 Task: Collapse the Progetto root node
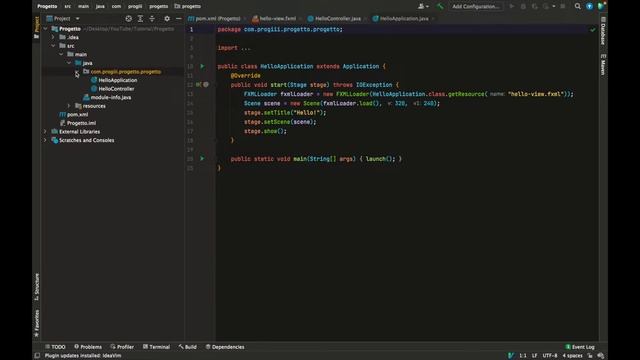click(x=45, y=29)
